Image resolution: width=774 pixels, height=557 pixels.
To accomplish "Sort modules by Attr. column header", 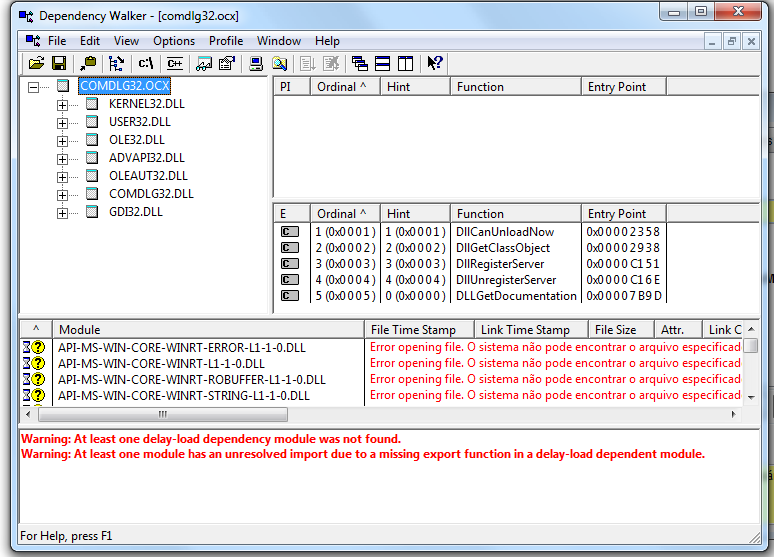I will (x=678, y=330).
